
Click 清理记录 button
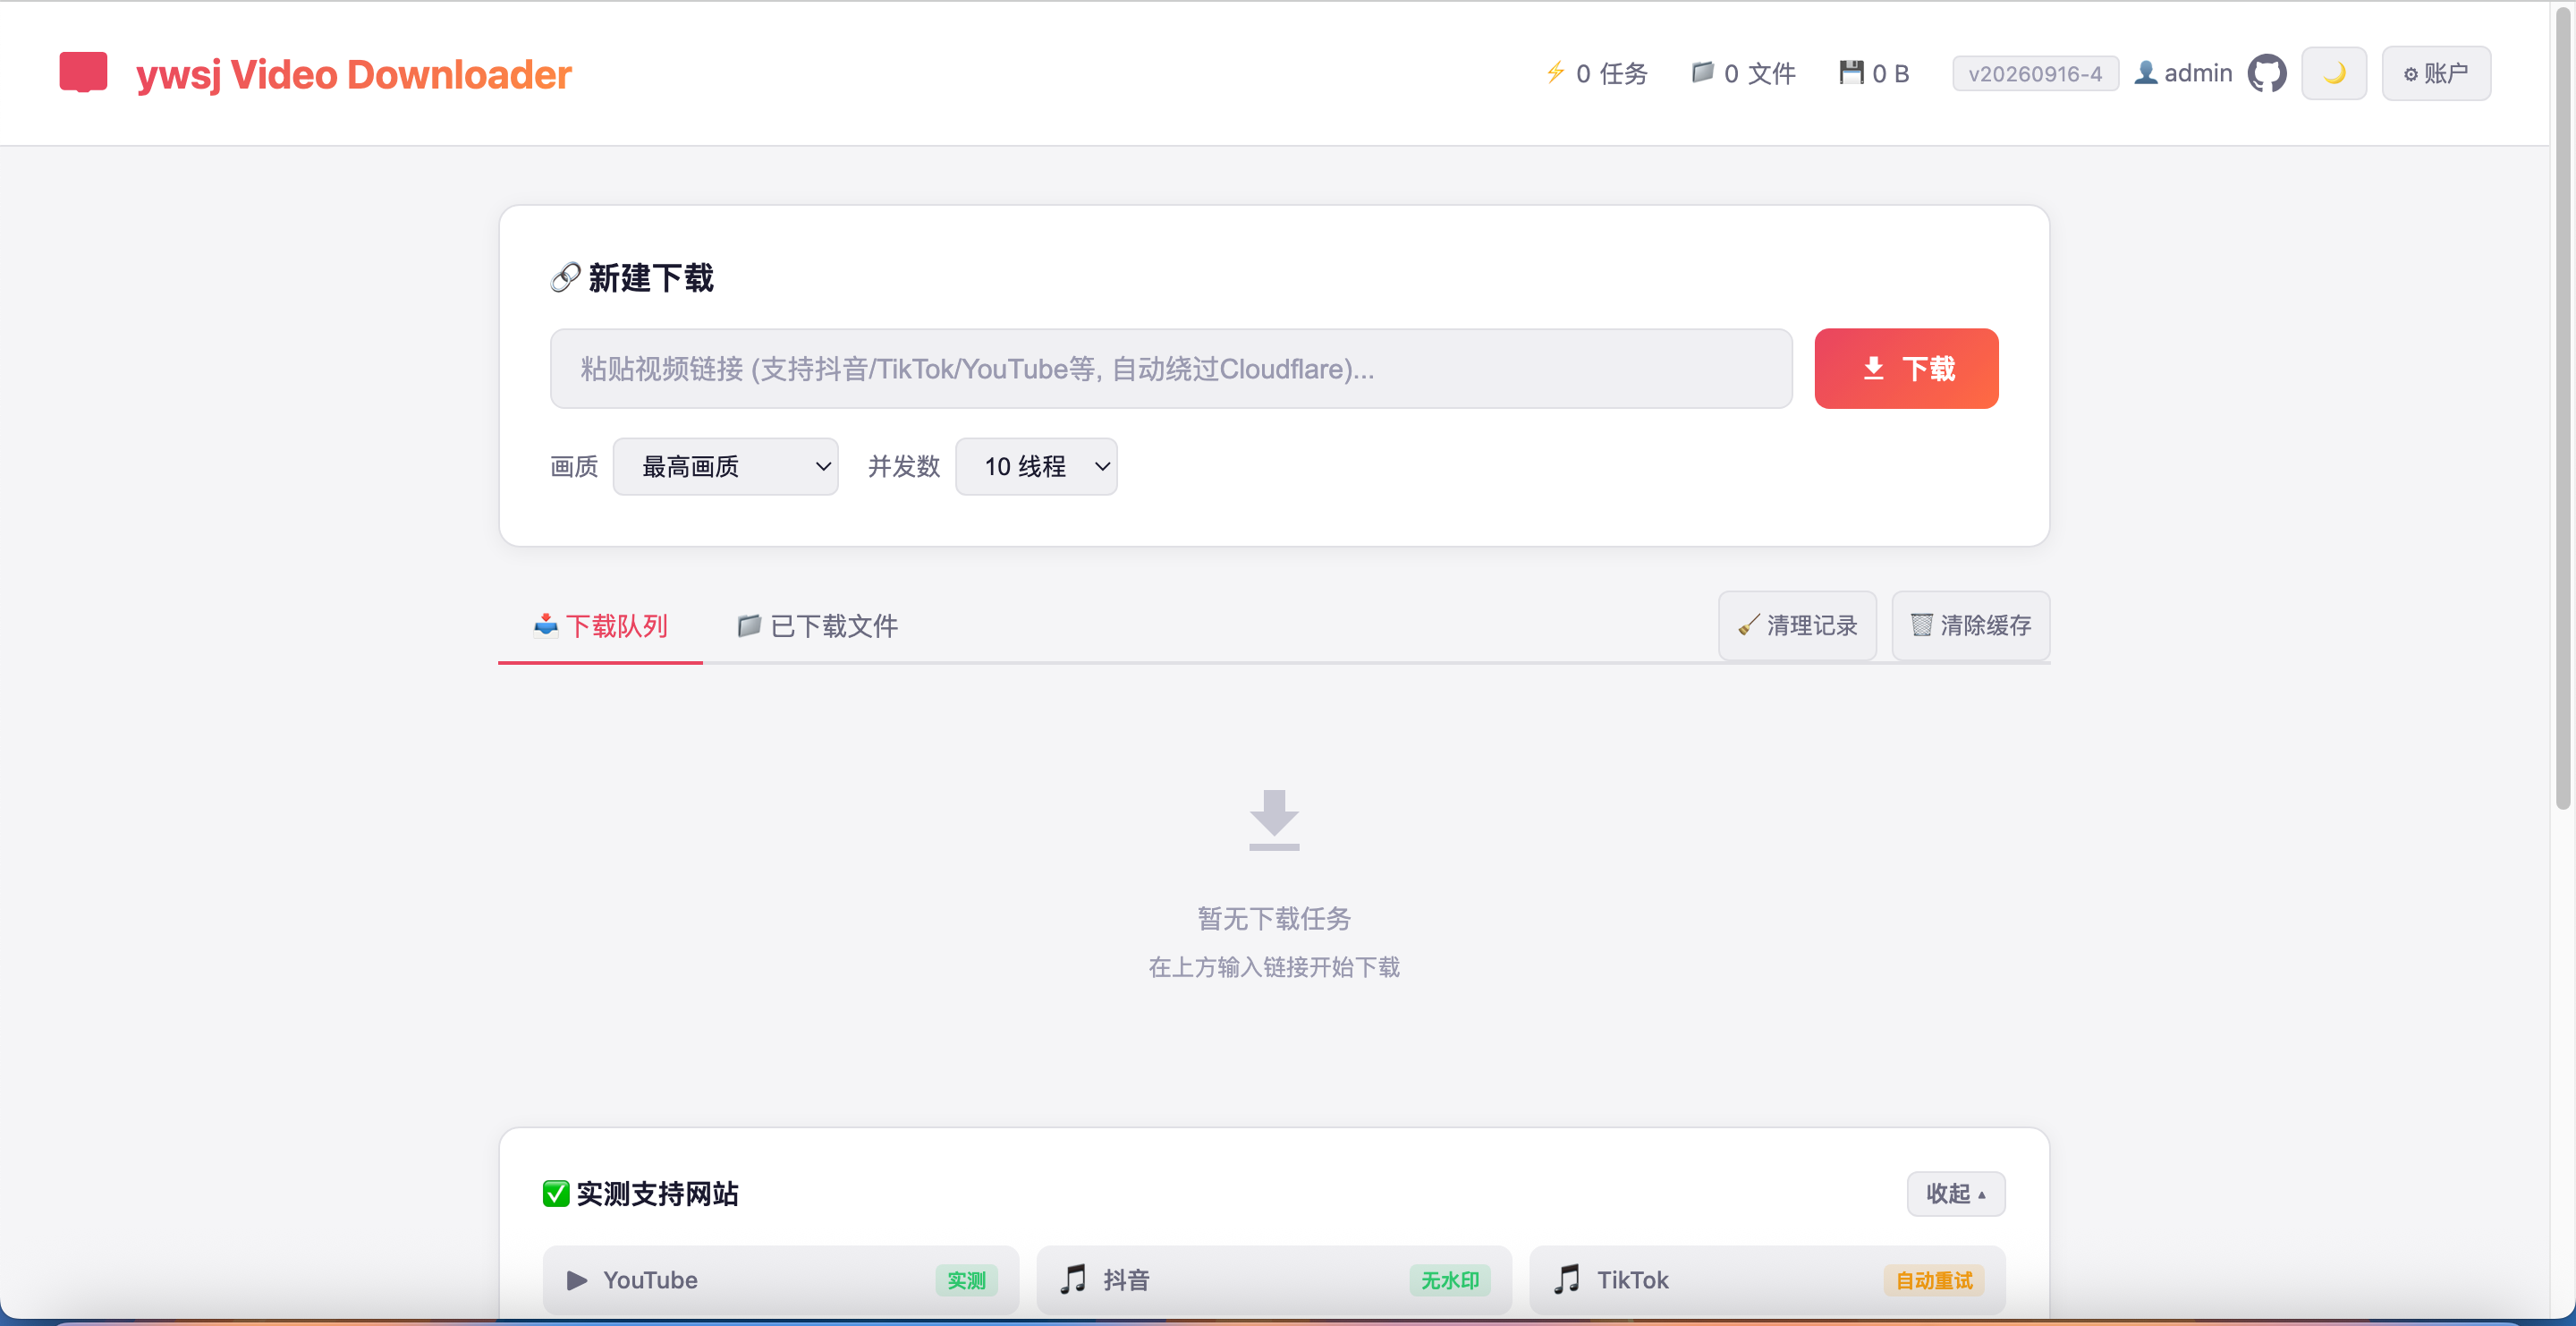point(1797,626)
